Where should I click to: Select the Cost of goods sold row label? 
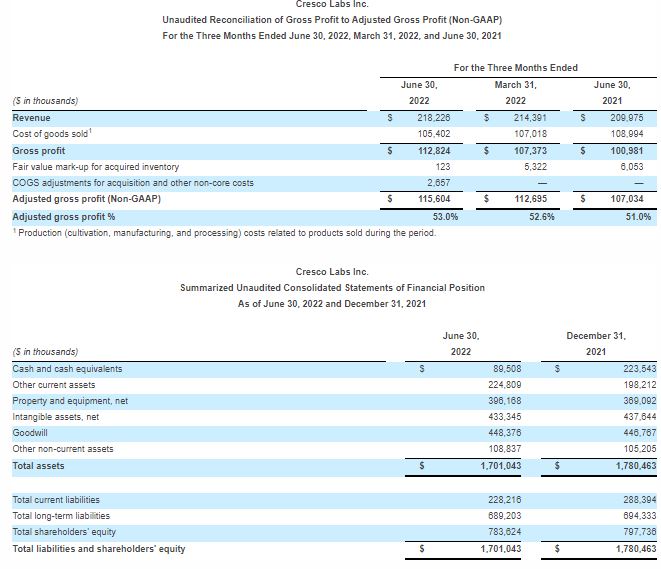pos(52,134)
